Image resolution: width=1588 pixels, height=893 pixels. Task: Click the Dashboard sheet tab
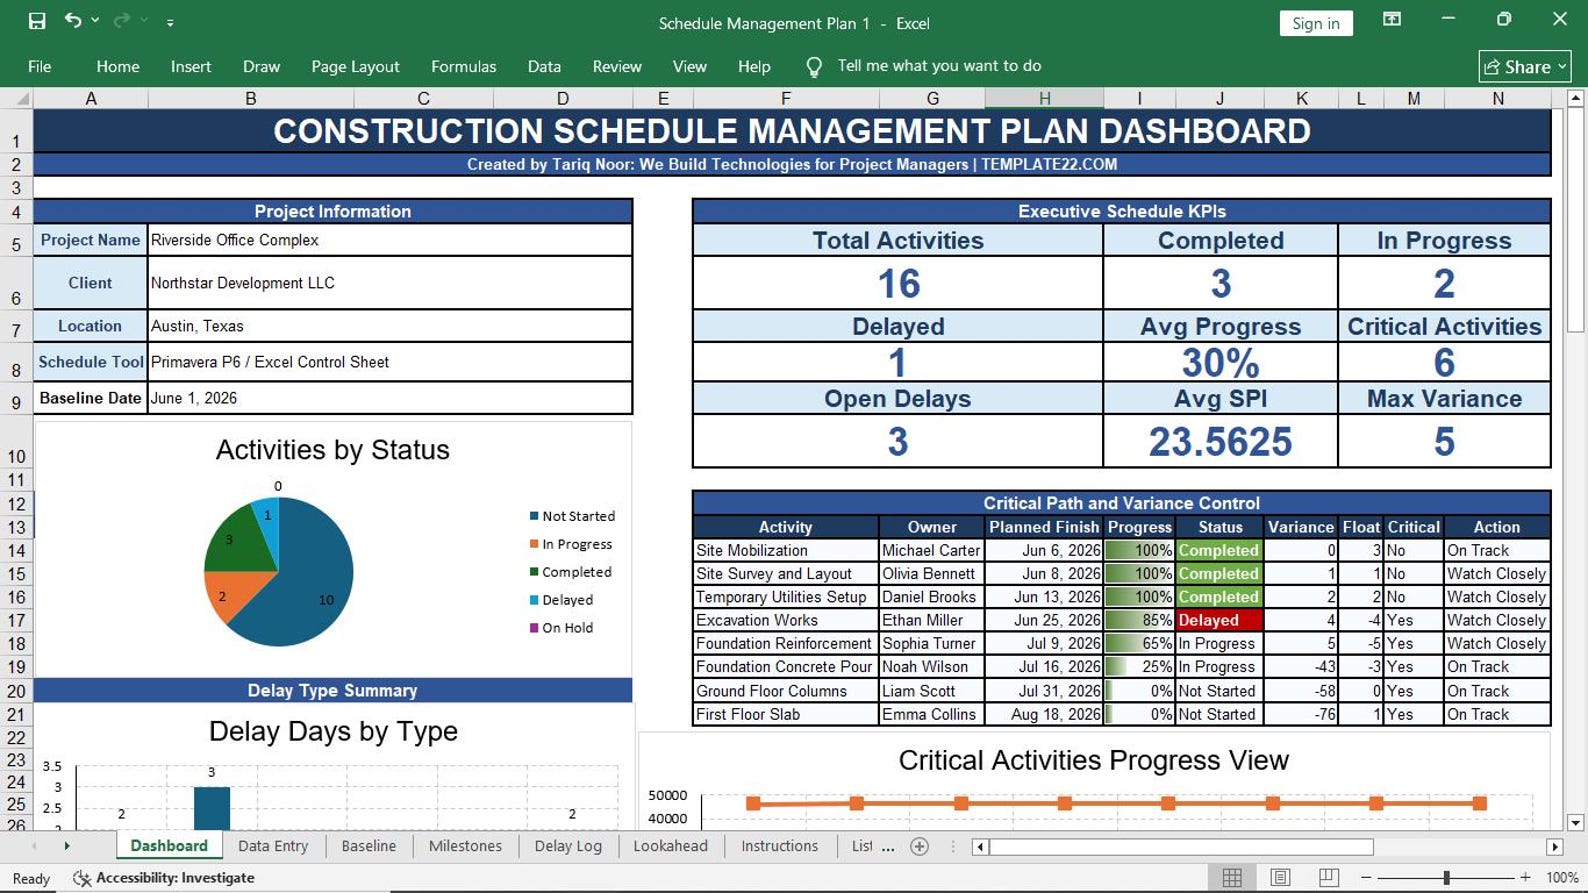[169, 846]
